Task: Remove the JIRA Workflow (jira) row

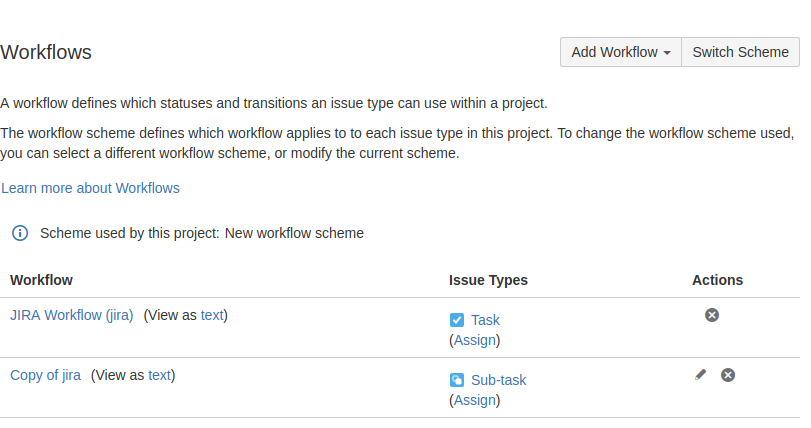Action: tap(712, 315)
